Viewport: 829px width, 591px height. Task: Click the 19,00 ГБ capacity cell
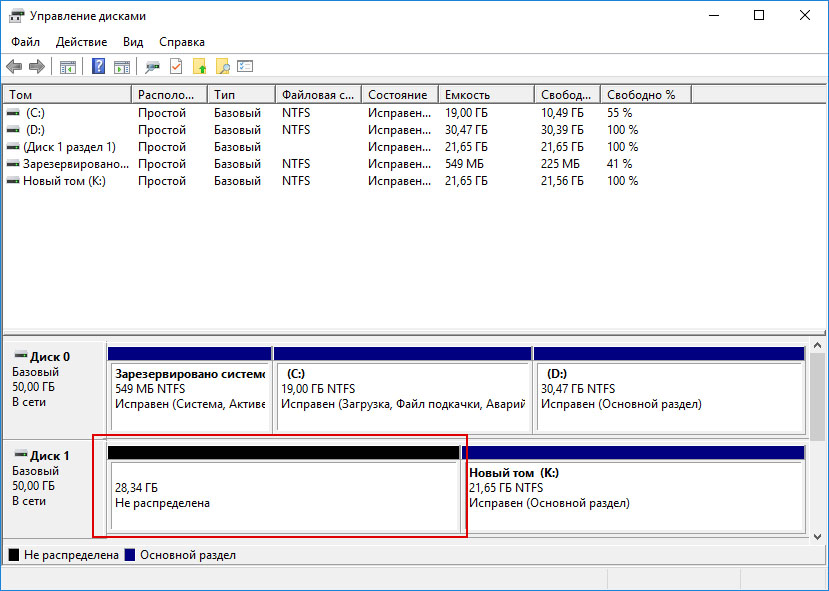(x=466, y=113)
